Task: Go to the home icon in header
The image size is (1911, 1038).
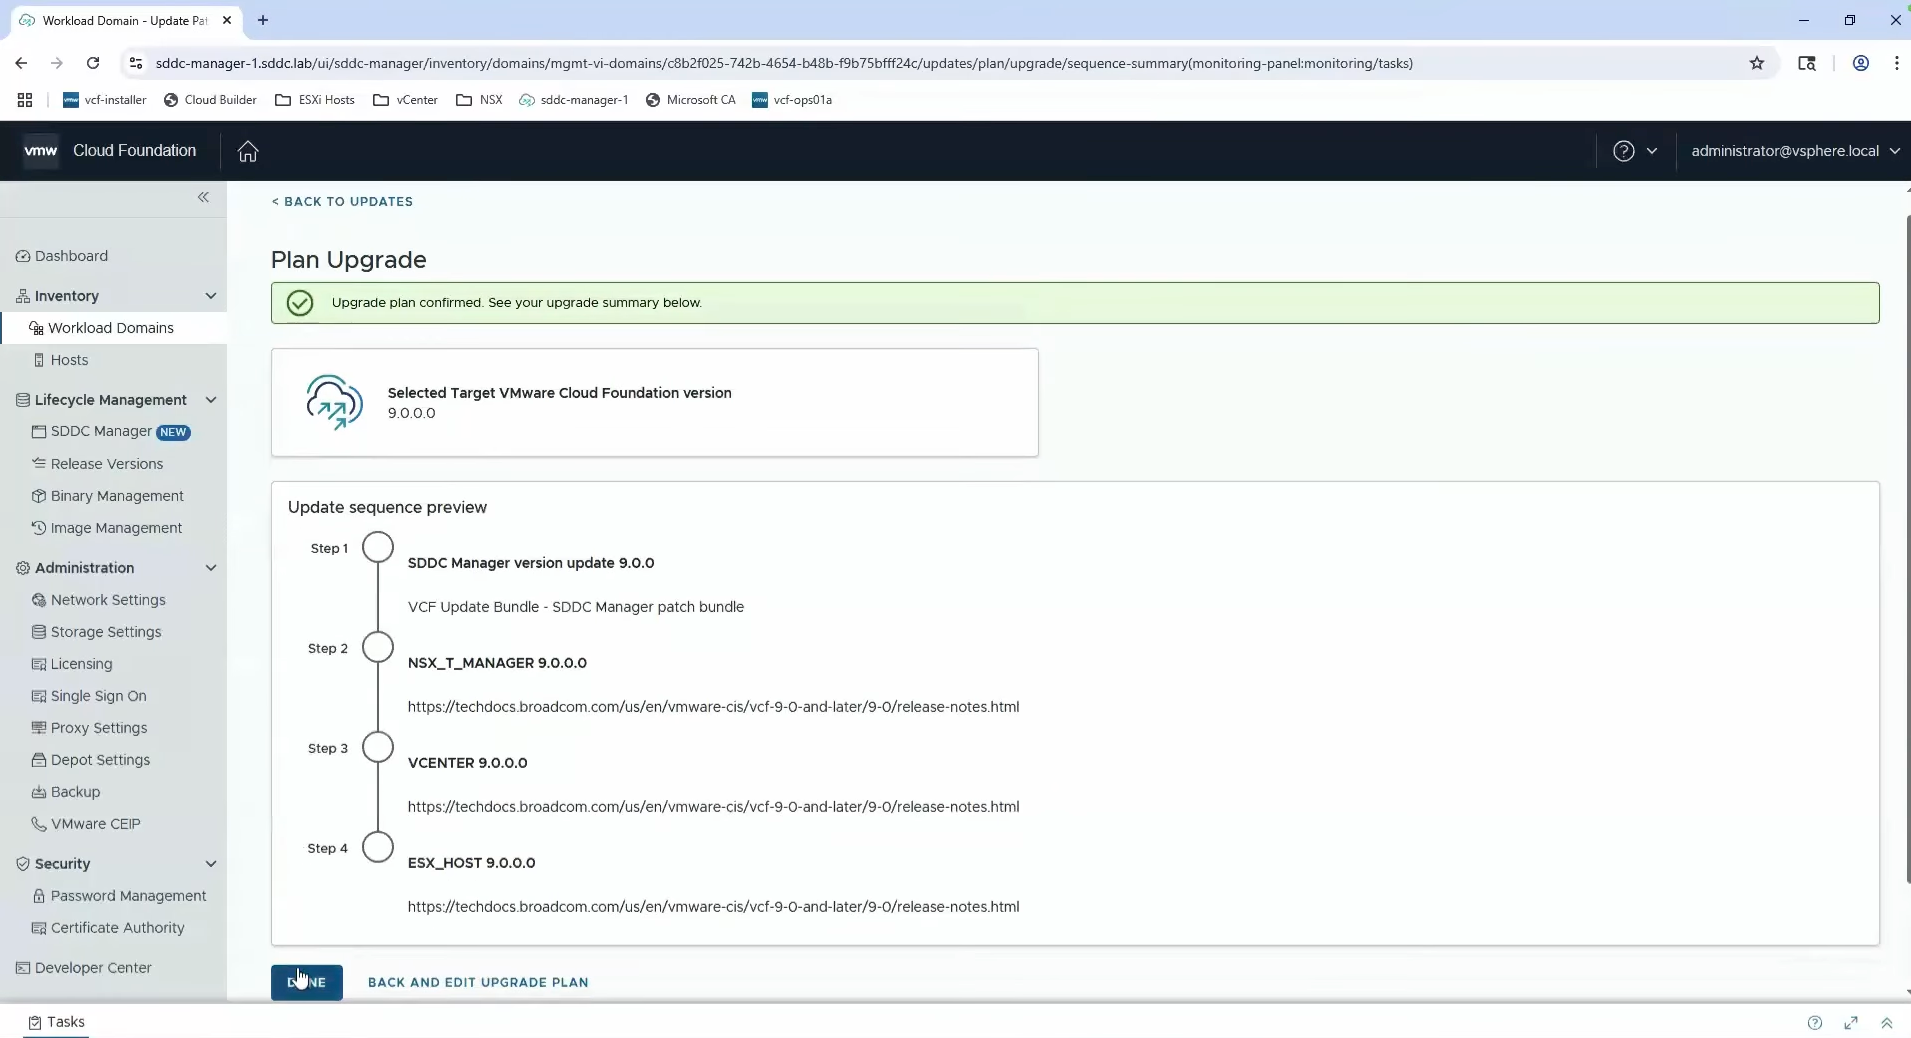Action: [x=248, y=151]
